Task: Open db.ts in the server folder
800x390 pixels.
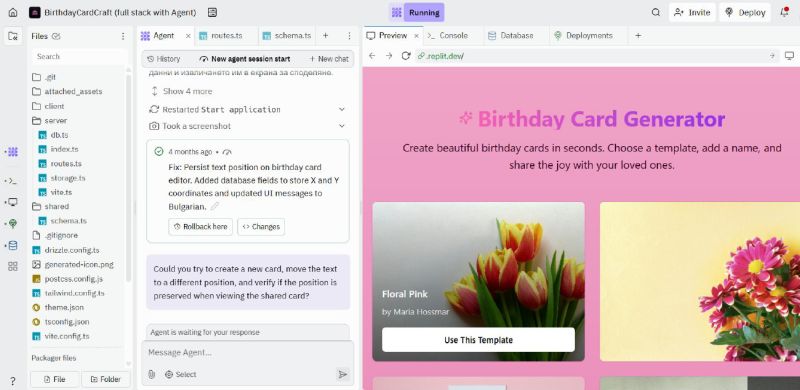Action: tap(60, 135)
